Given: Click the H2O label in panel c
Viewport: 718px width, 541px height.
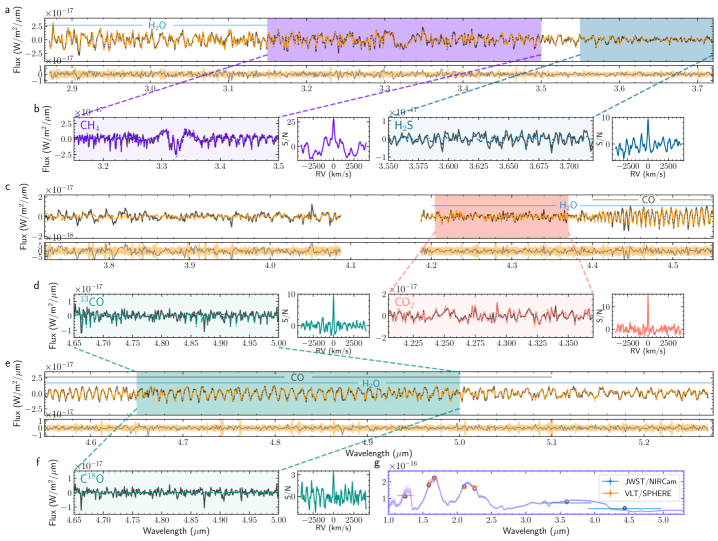Looking at the screenshot, I should click(568, 206).
